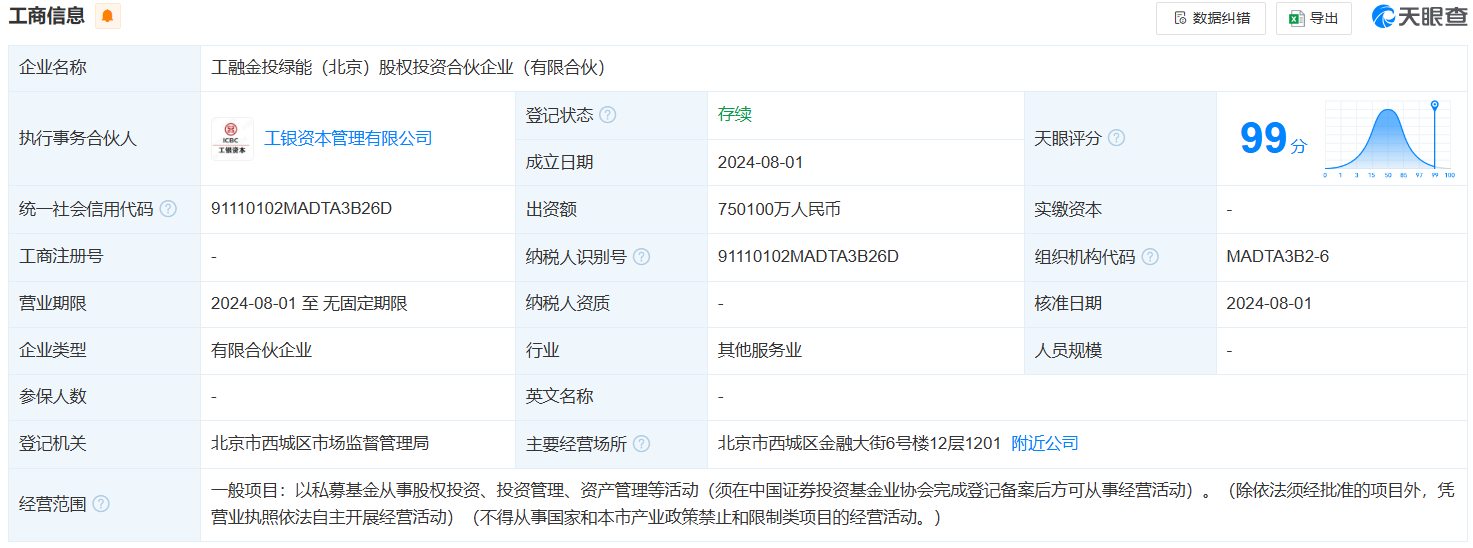Image resolution: width=1473 pixels, height=548 pixels.
Task: Click the credit code 91110102MADTA3B26D in 统一社会信用代码 row
Action: tap(301, 209)
